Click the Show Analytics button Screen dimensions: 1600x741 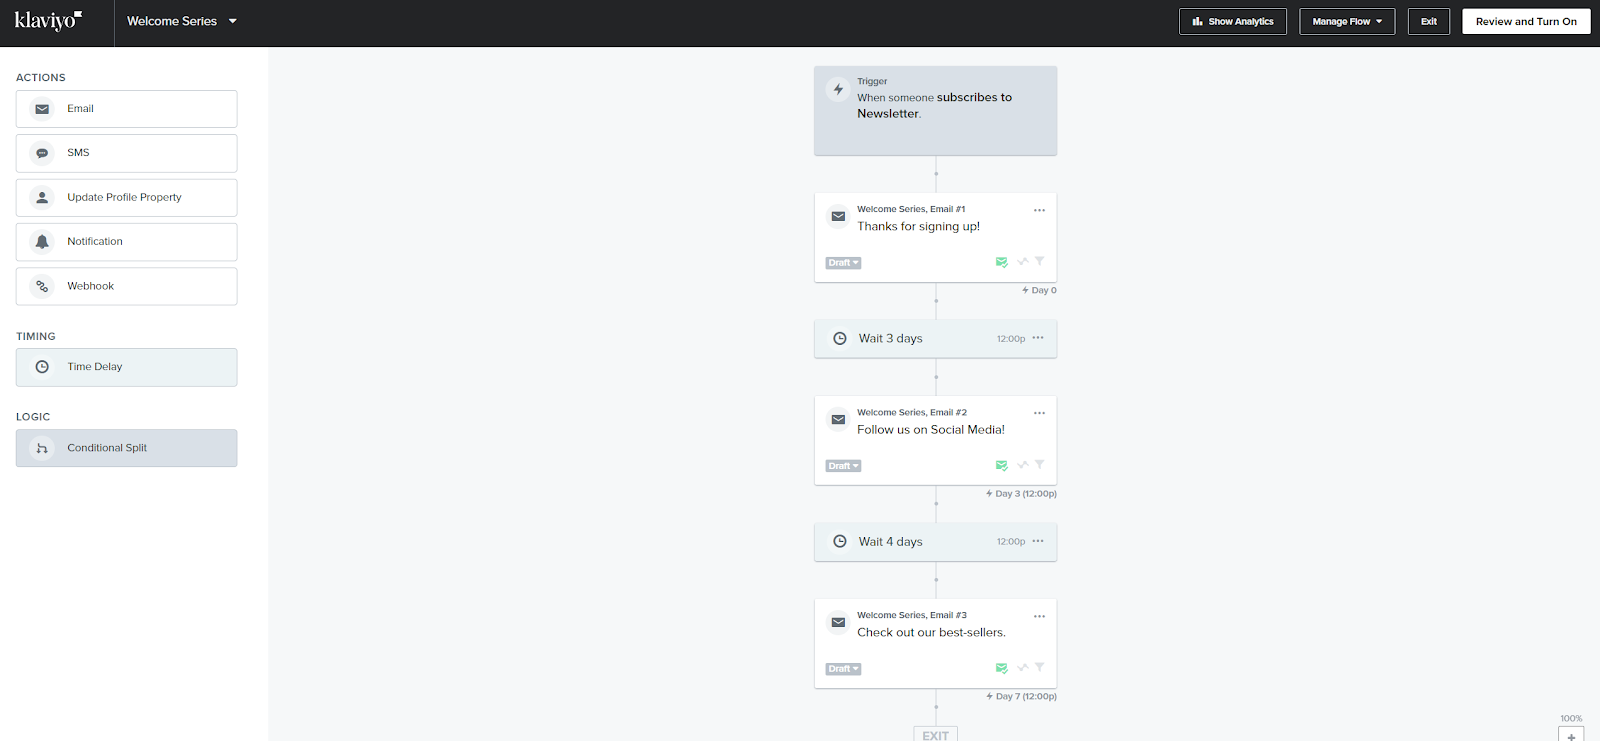[x=1232, y=21]
